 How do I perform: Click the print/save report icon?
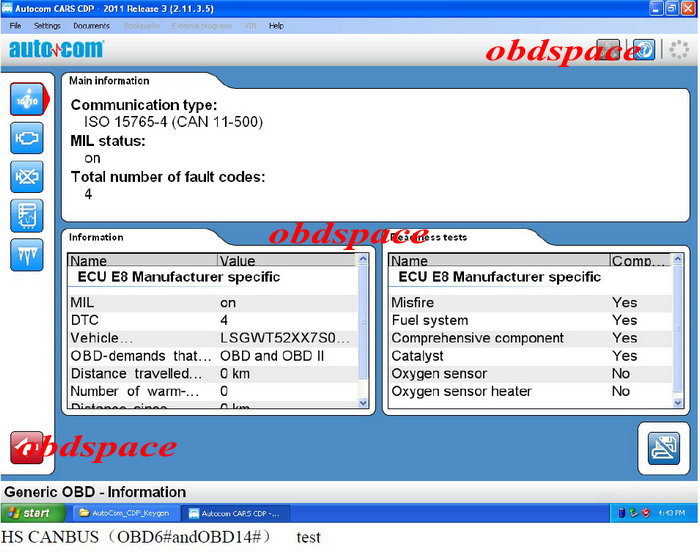pyautogui.click(x=663, y=448)
